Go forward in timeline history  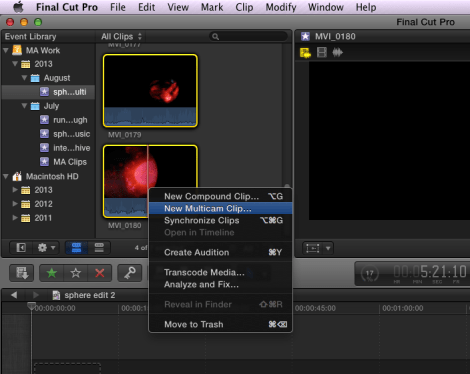point(36,295)
